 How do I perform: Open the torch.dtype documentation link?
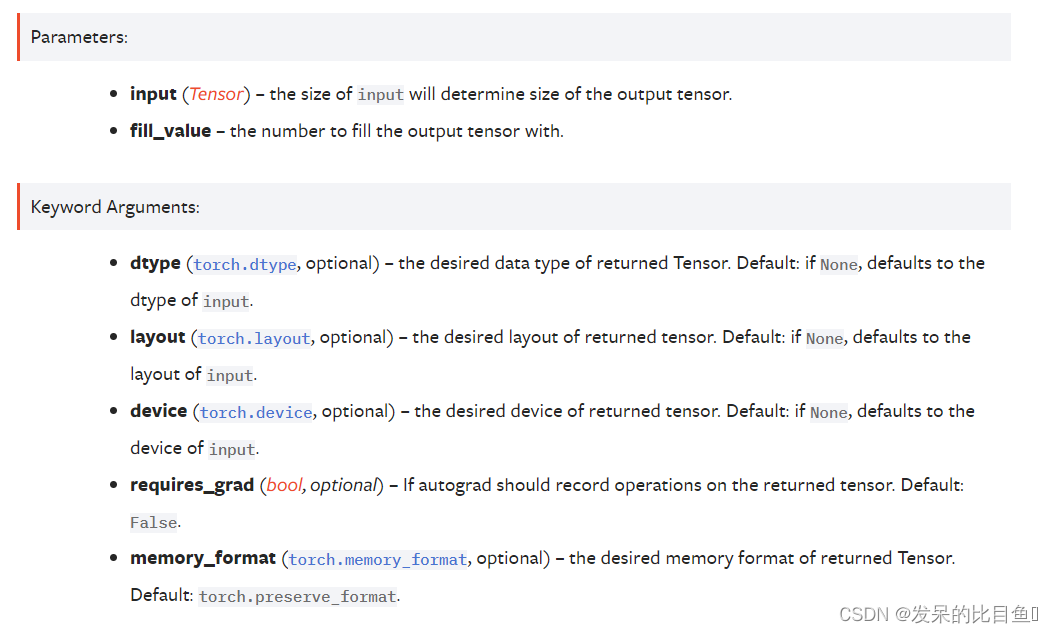(244, 264)
